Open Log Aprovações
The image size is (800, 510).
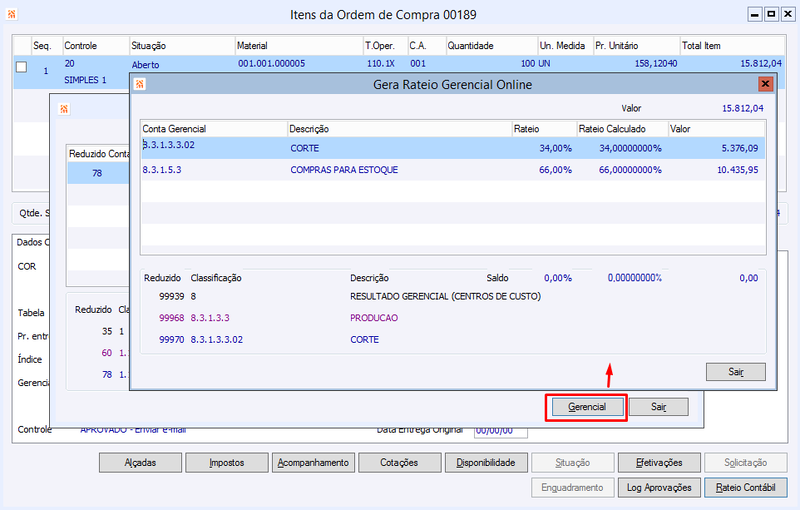point(659,488)
